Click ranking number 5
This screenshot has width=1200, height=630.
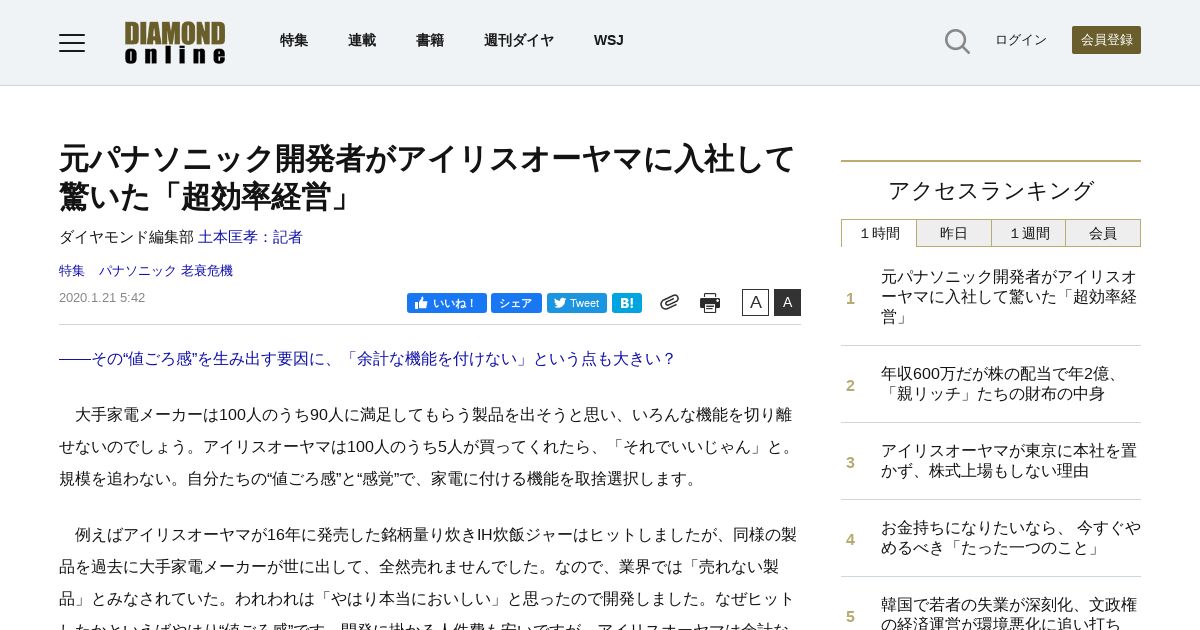click(851, 616)
